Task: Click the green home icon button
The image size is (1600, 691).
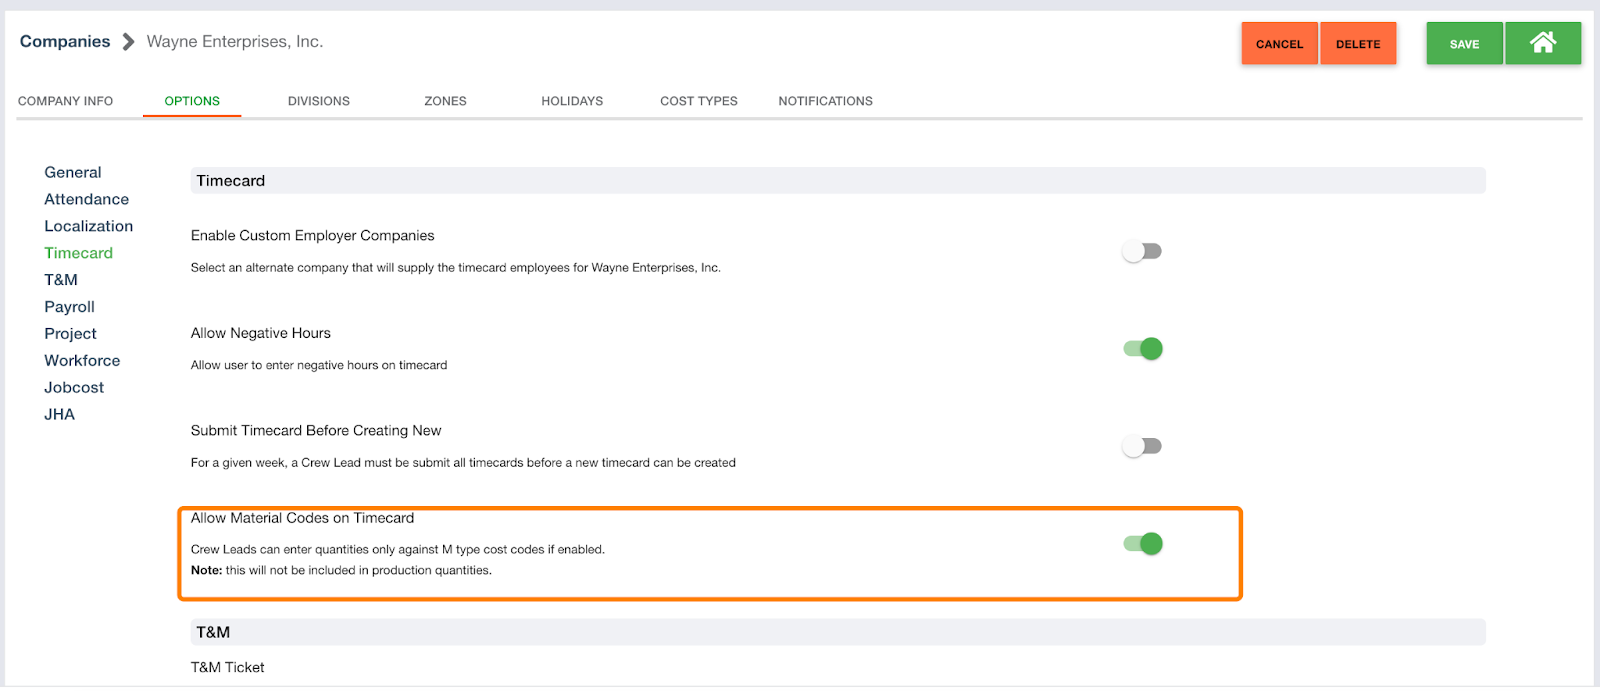Action: point(1543,43)
